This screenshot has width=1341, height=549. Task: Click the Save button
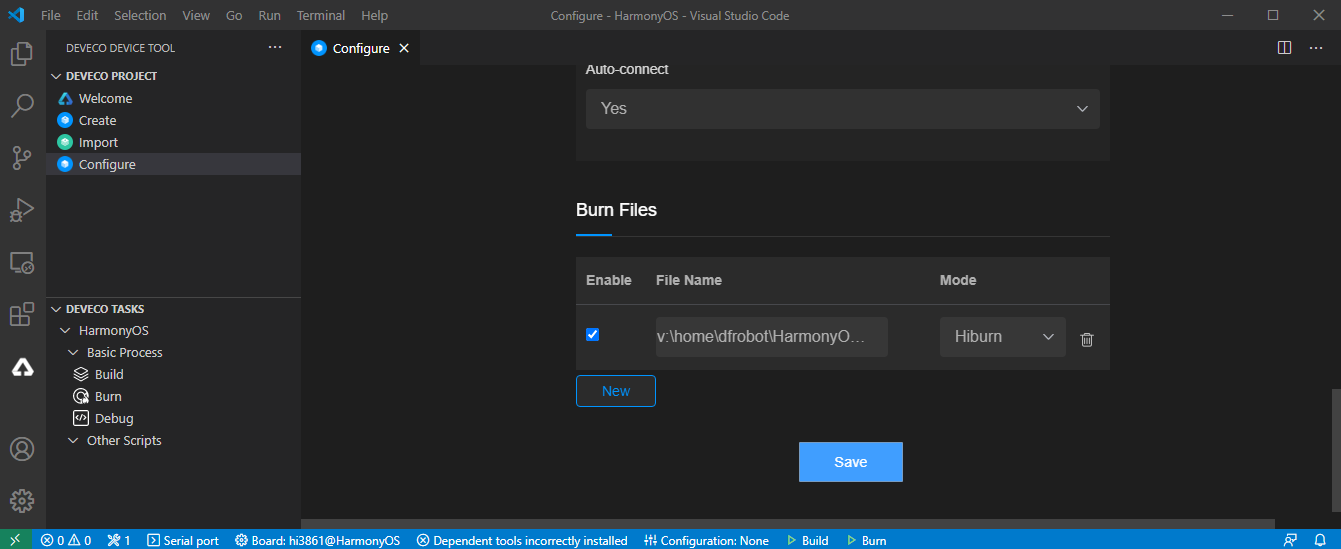pos(850,462)
